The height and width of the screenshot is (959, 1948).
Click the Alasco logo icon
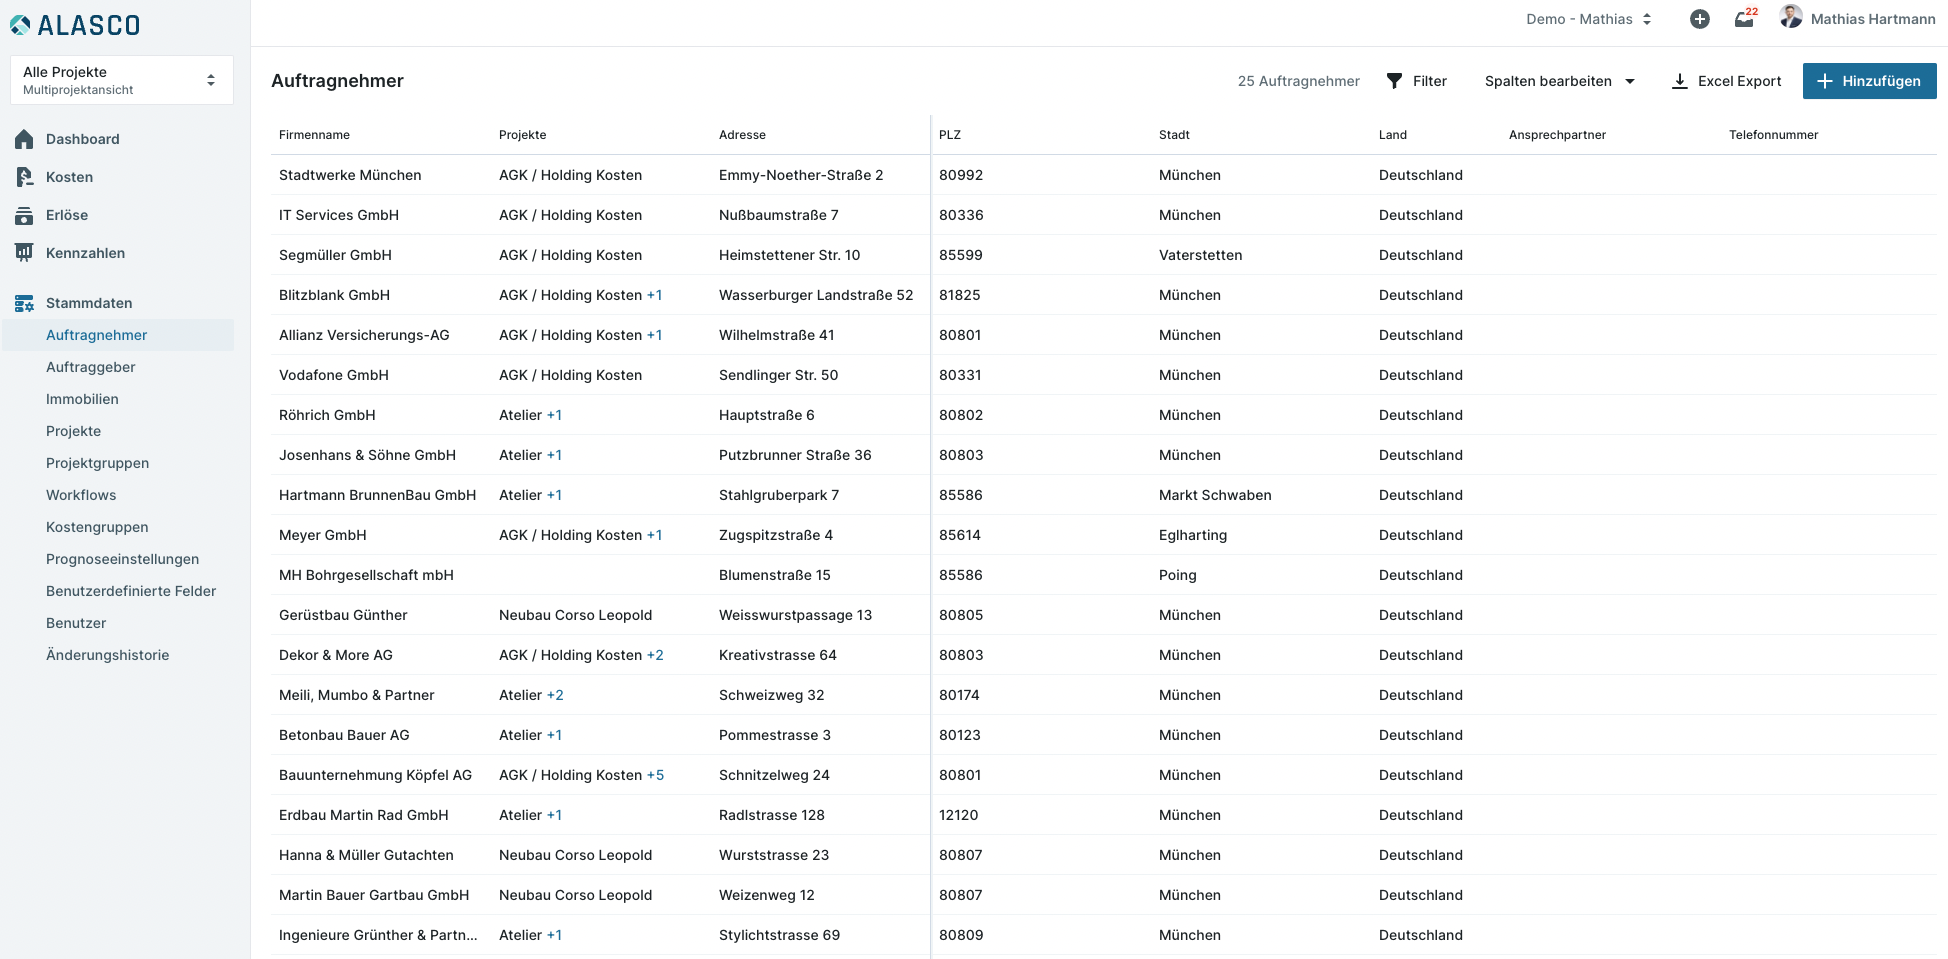pos(20,25)
